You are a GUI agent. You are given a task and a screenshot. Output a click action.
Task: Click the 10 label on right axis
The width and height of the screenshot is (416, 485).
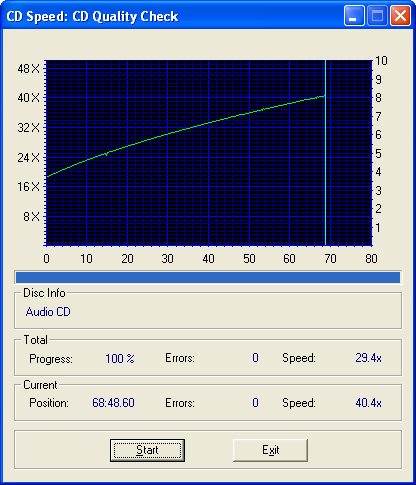point(381,61)
